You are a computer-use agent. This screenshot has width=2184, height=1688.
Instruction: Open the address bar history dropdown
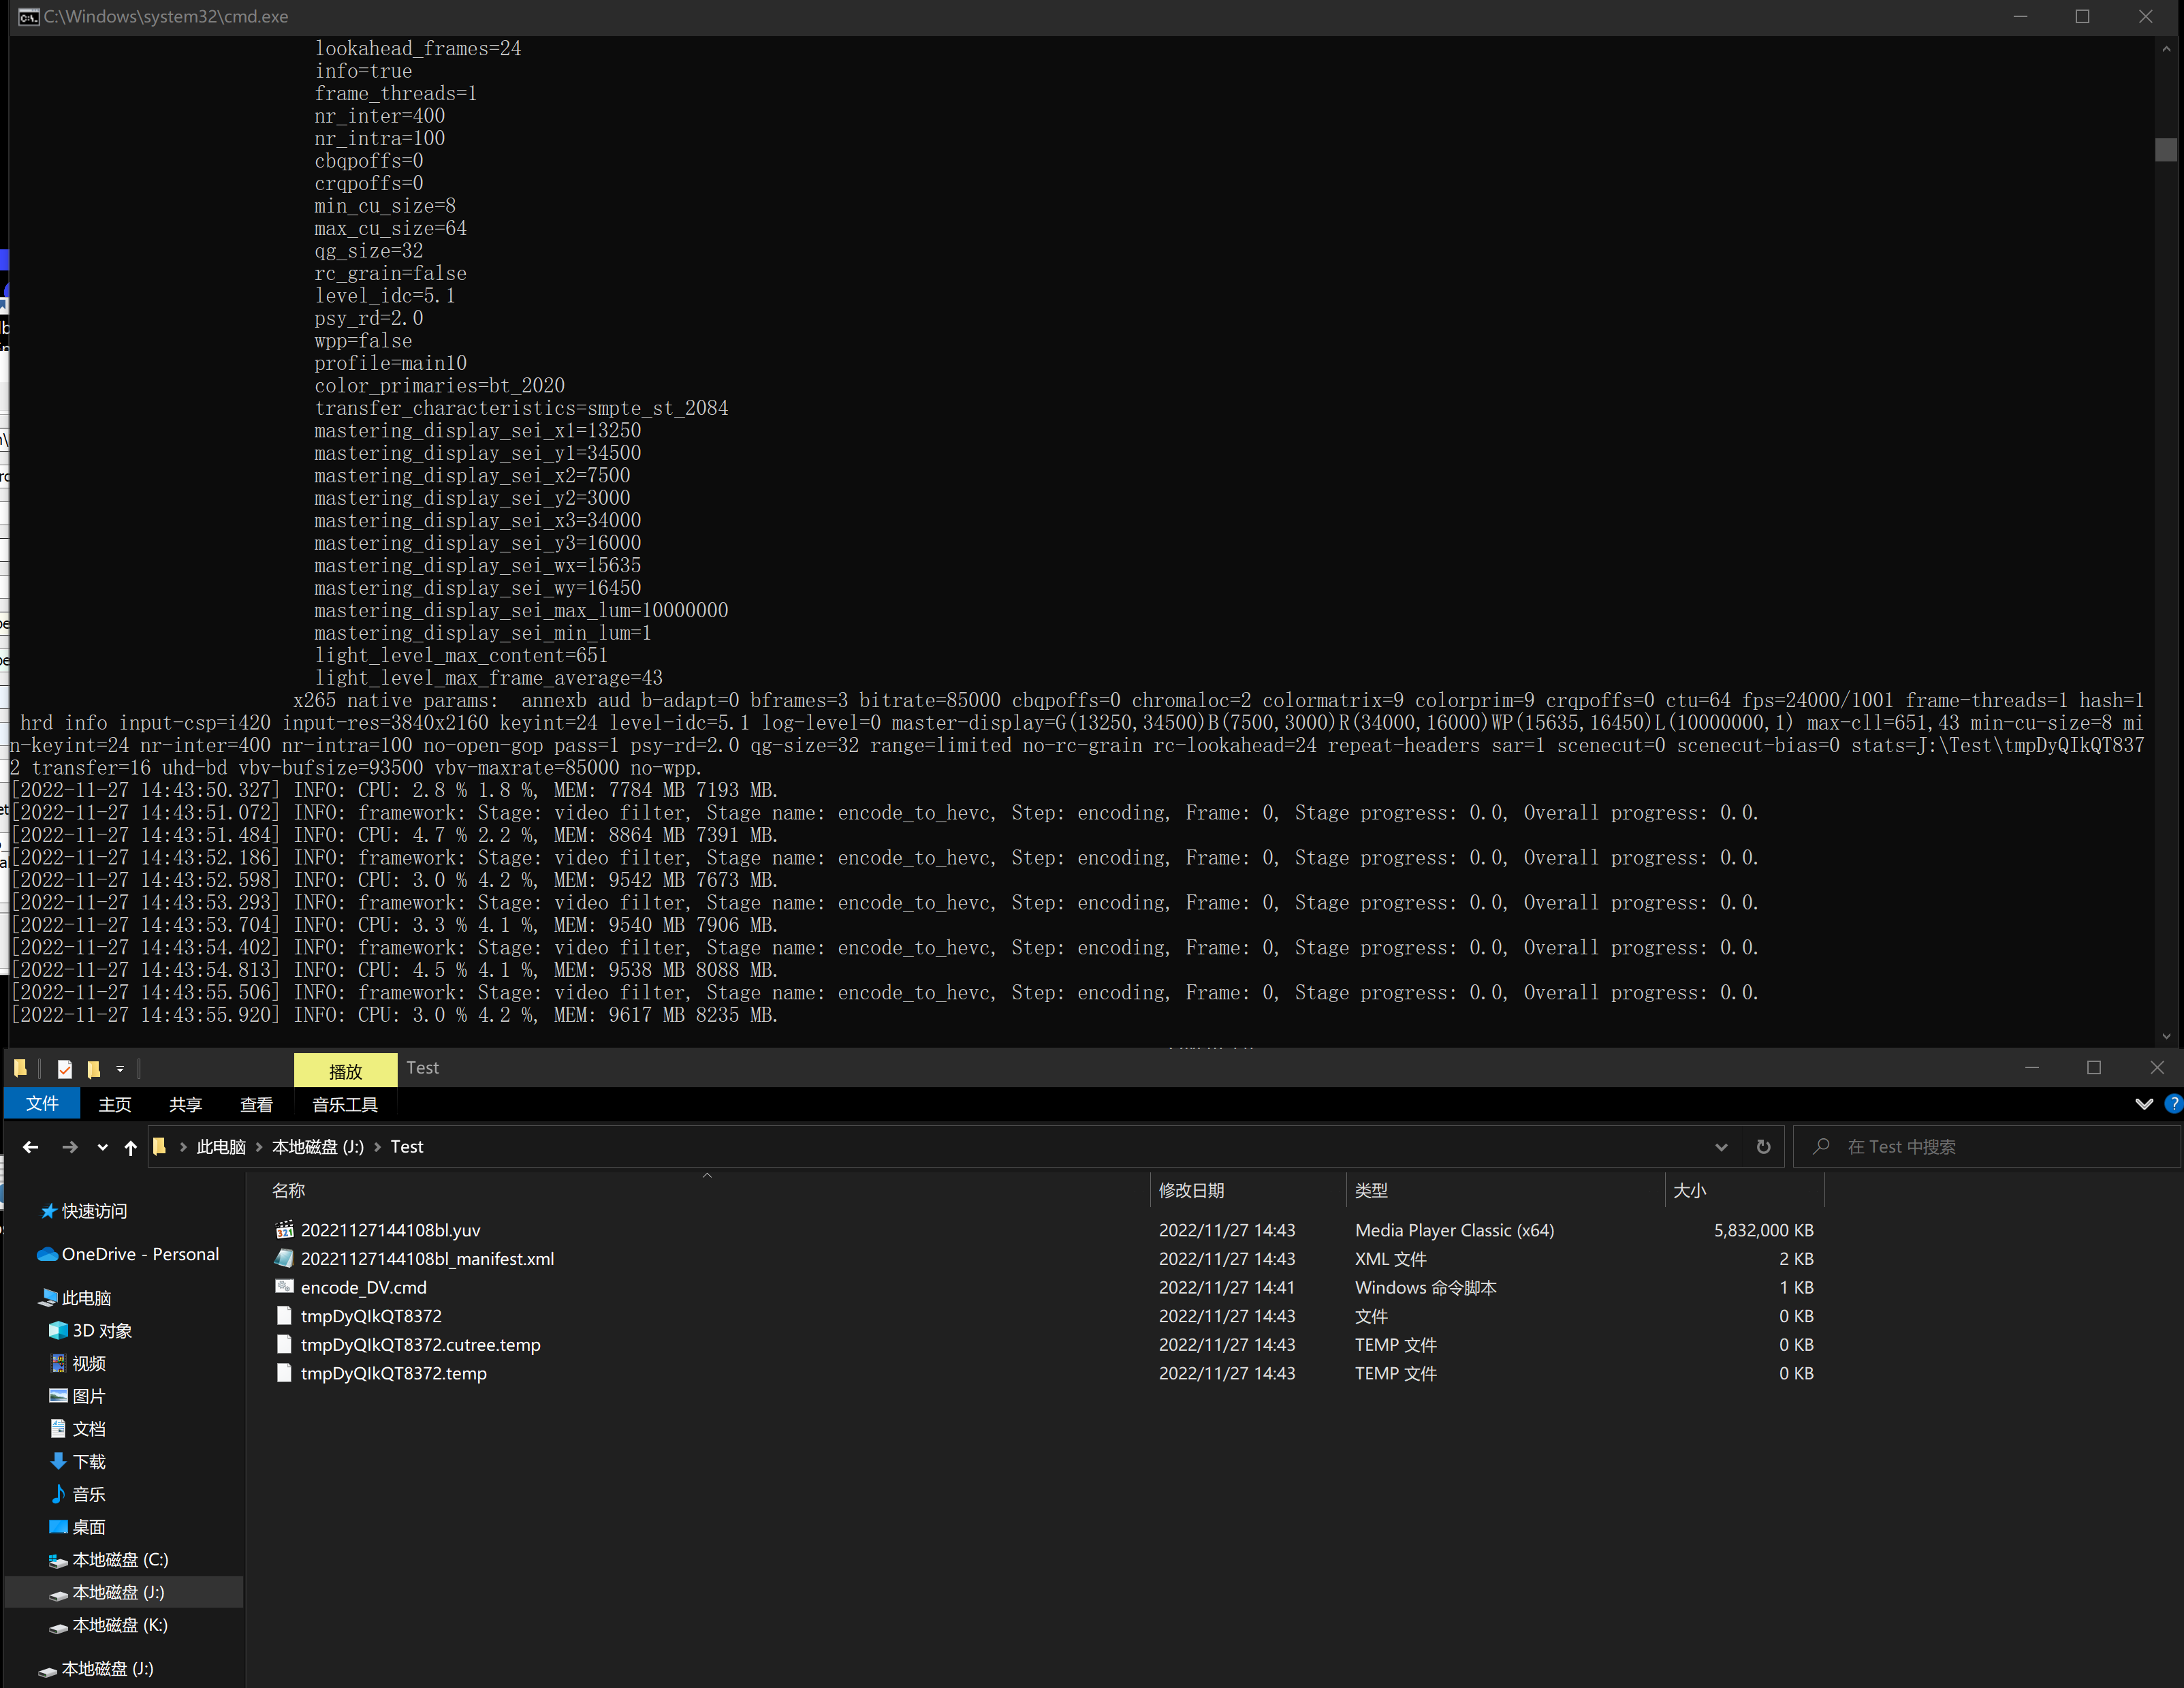pyautogui.click(x=1721, y=1147)
